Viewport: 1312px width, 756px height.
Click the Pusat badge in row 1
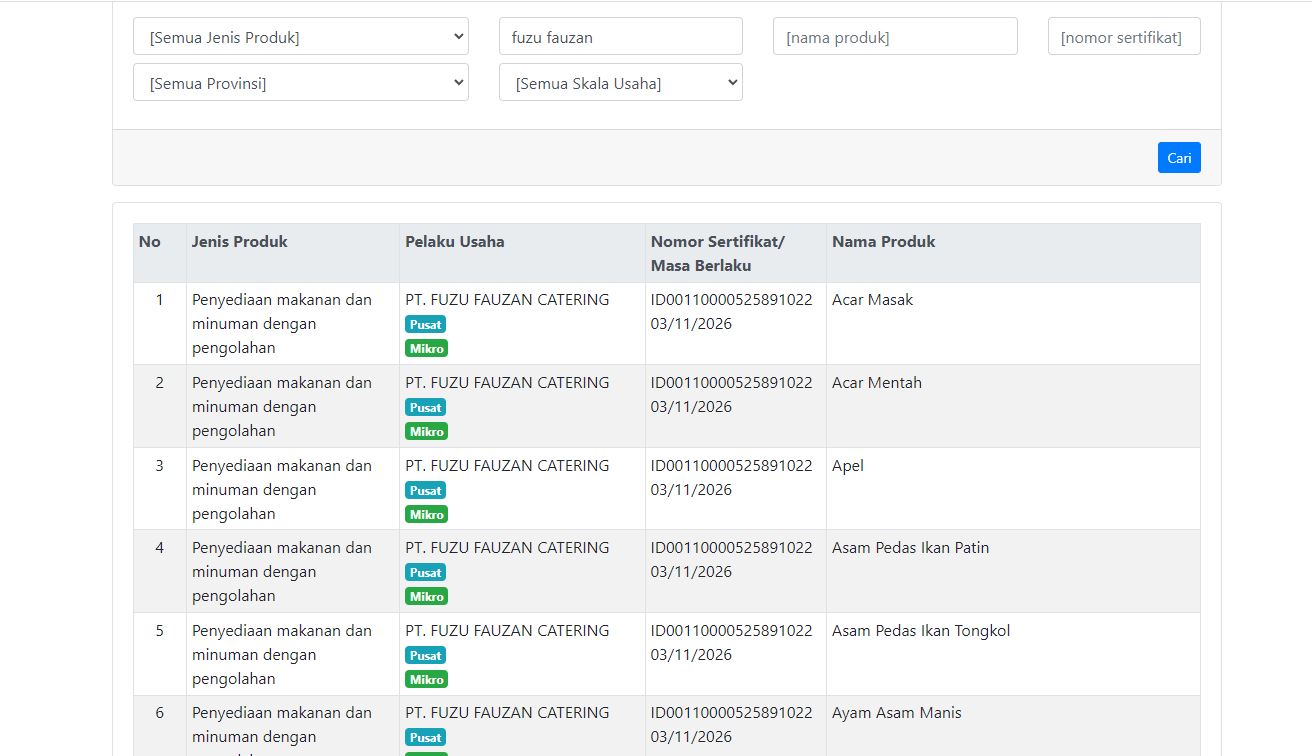click(x=425, y=324)
